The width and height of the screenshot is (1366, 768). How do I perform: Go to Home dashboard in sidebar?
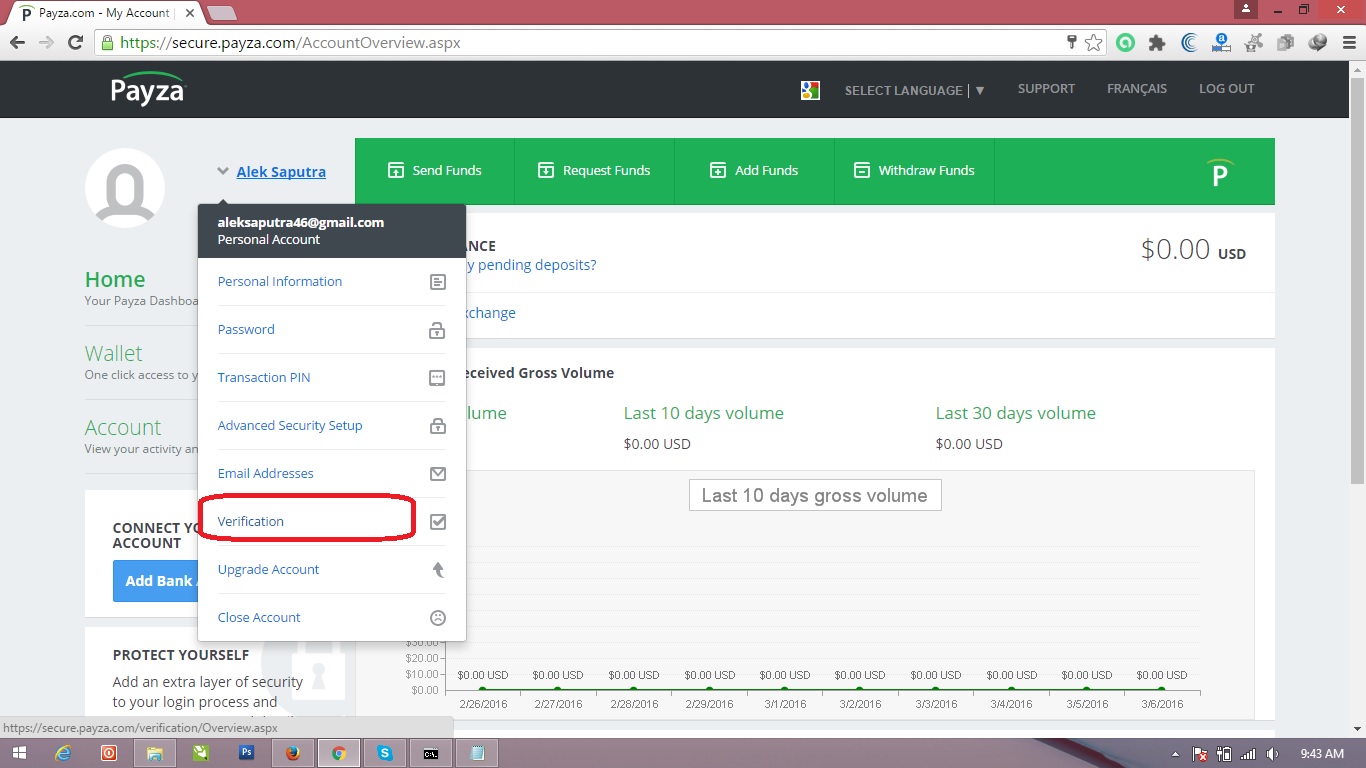click(115, 280)
